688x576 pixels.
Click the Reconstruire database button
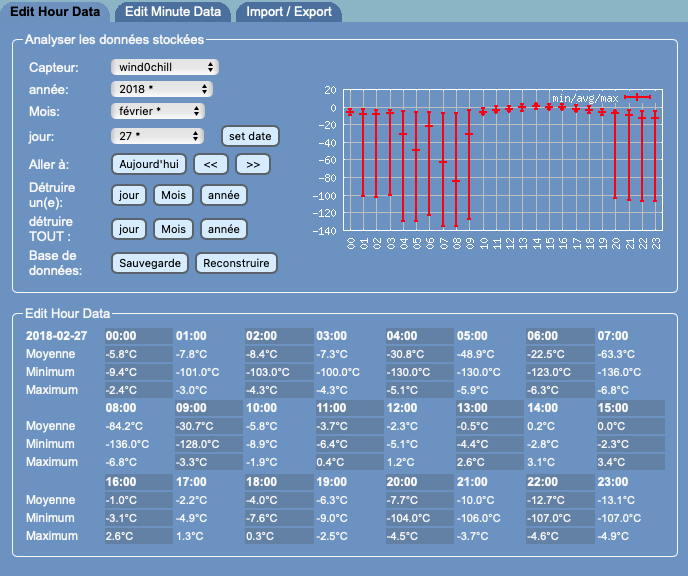coord(236,263)
